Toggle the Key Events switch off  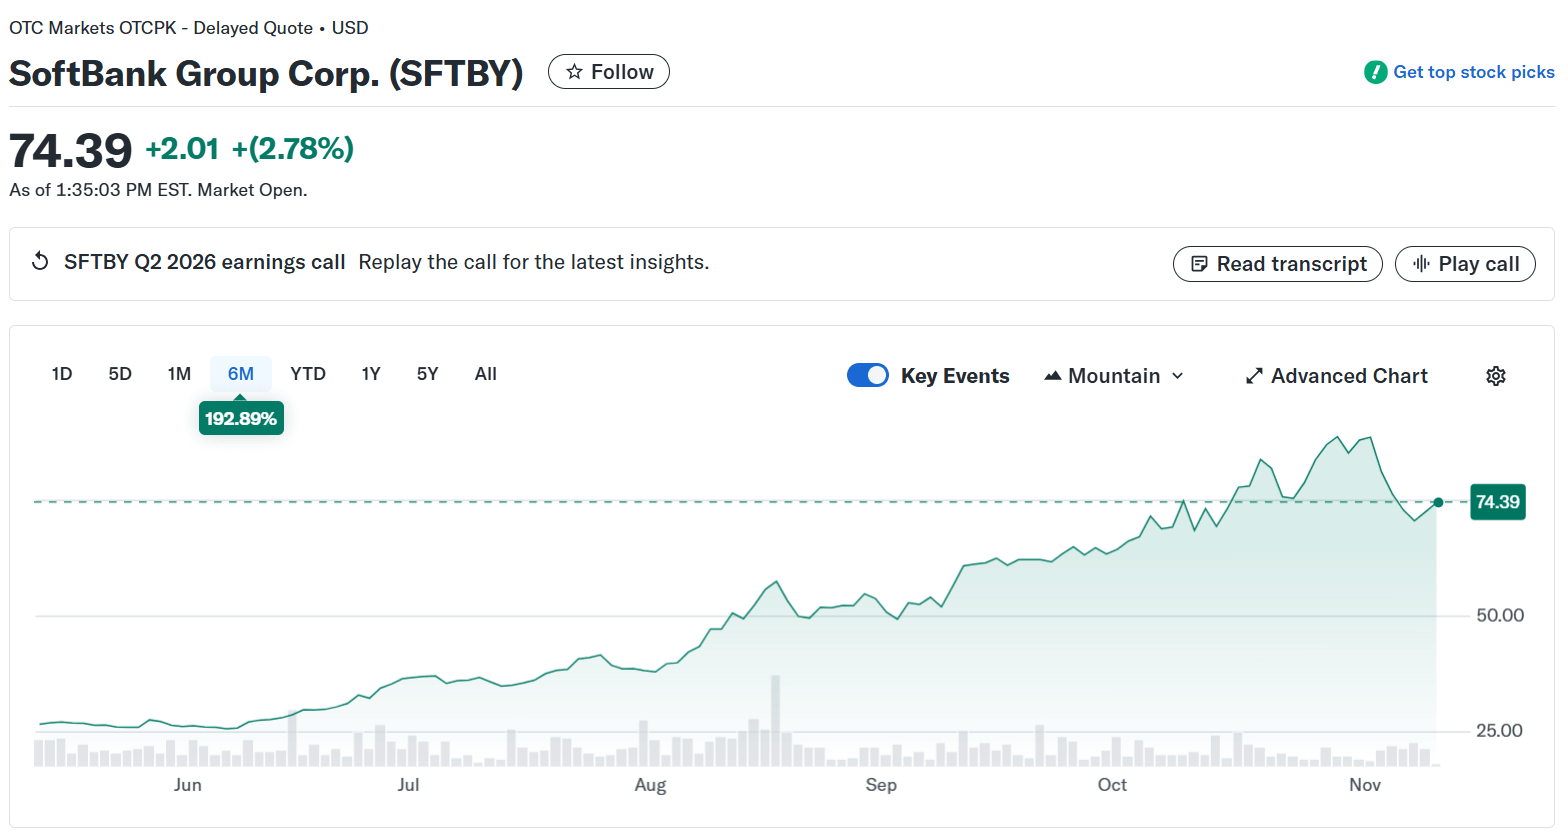click(x=868, y=375)
